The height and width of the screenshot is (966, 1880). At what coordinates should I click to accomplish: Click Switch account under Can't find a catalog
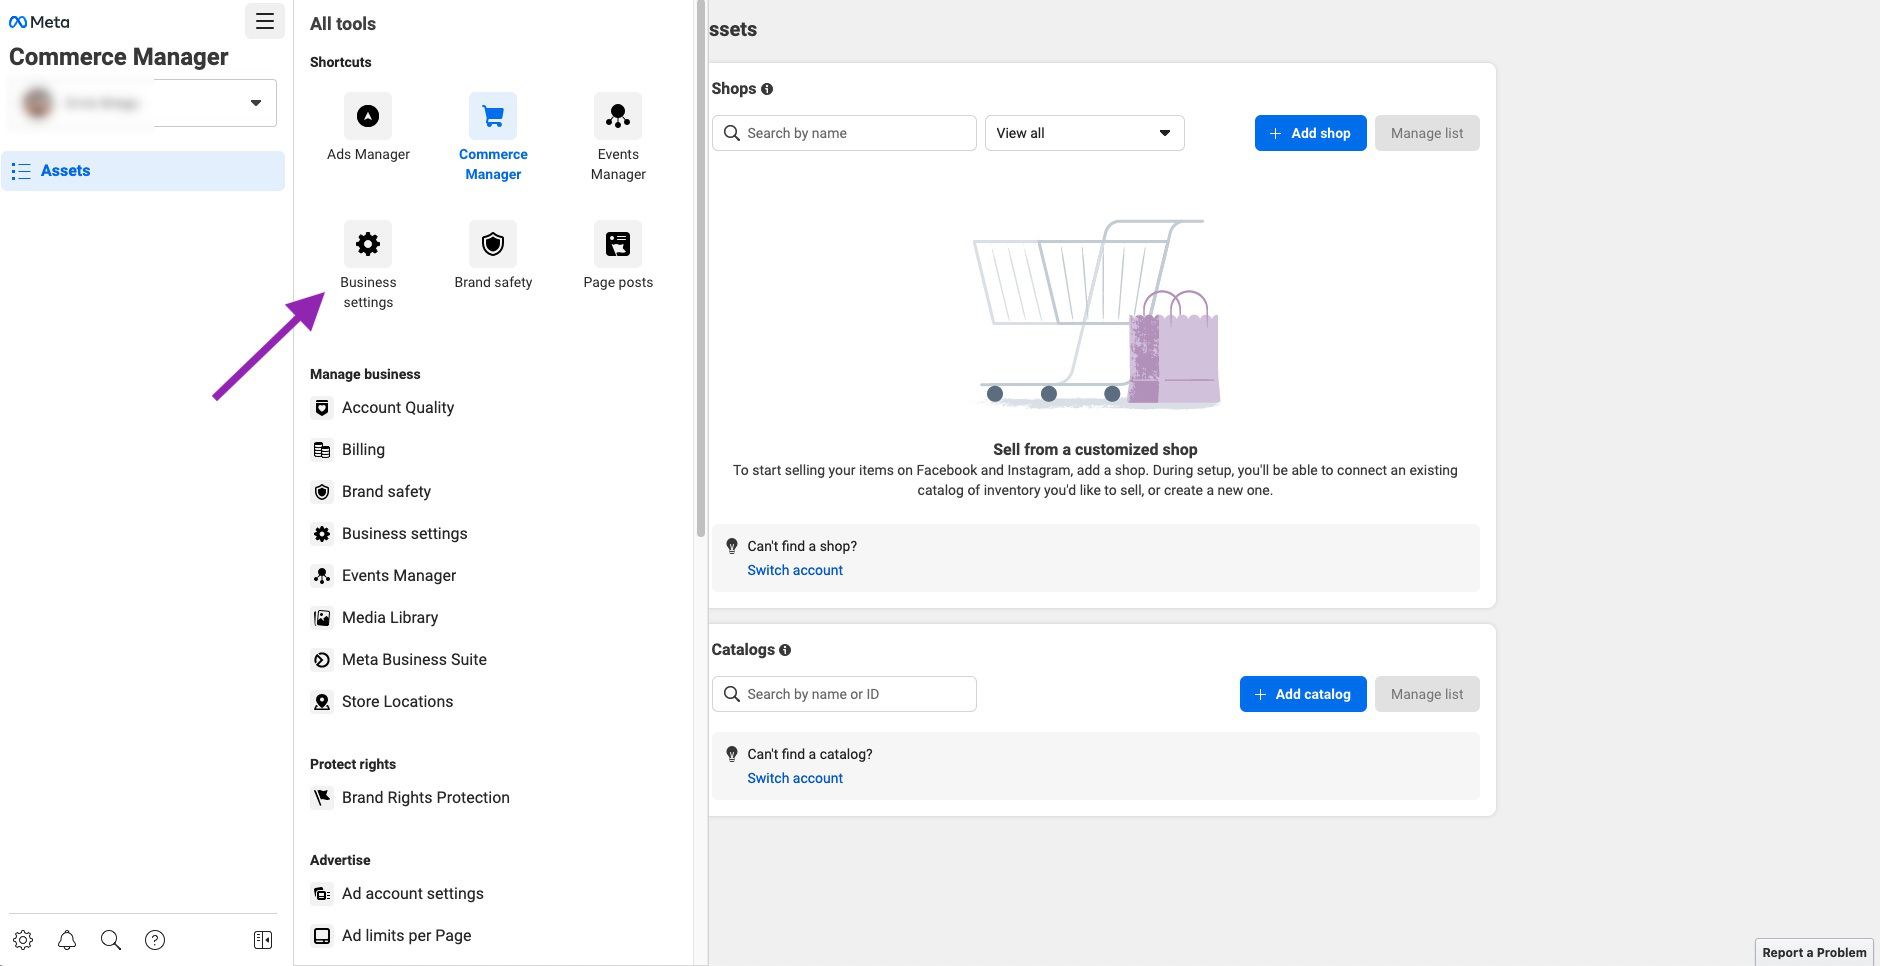click(x=795, y=778)
